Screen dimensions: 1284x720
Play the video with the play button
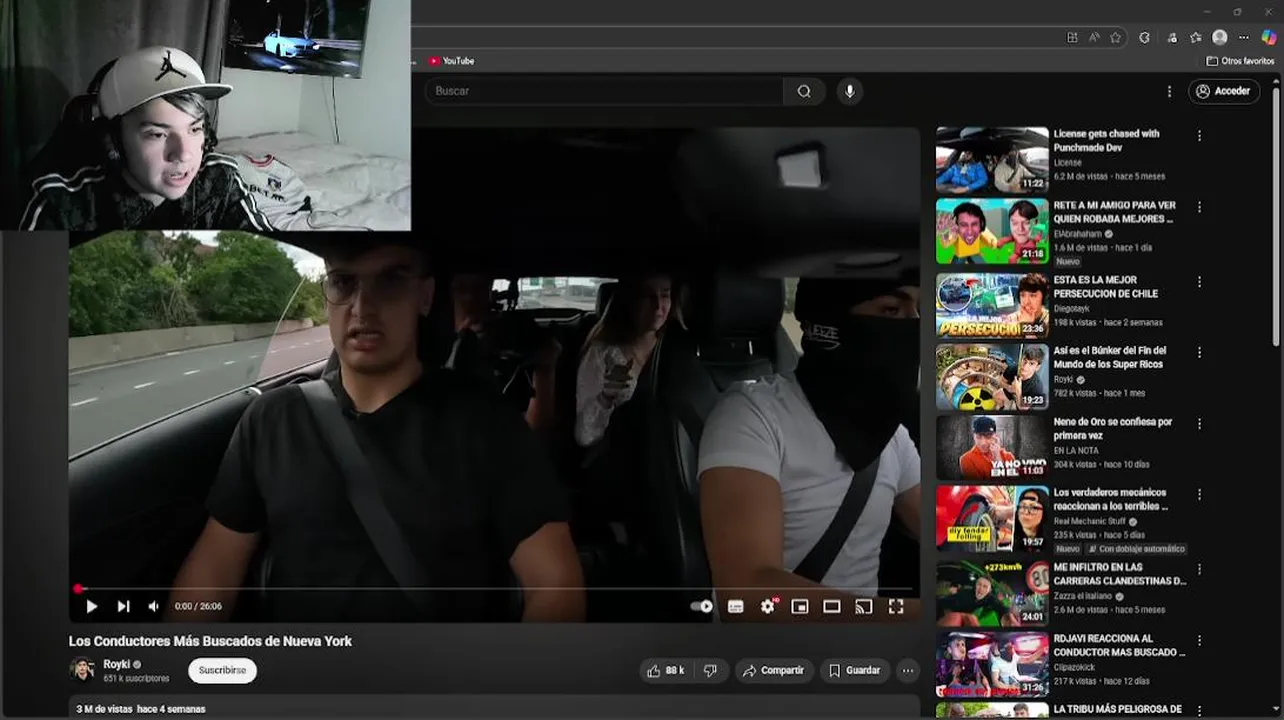click(92, 606)
